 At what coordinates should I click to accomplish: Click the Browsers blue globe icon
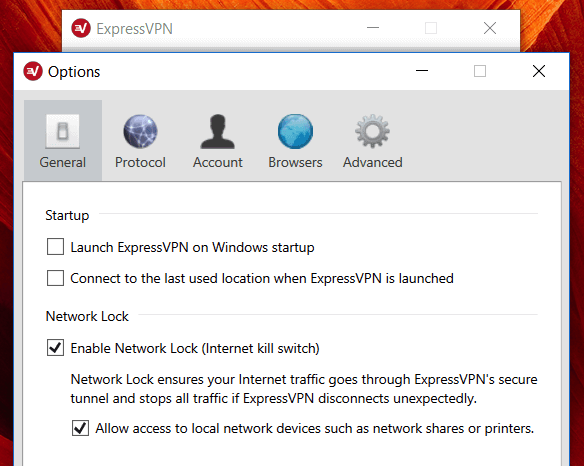pos(295,131)
